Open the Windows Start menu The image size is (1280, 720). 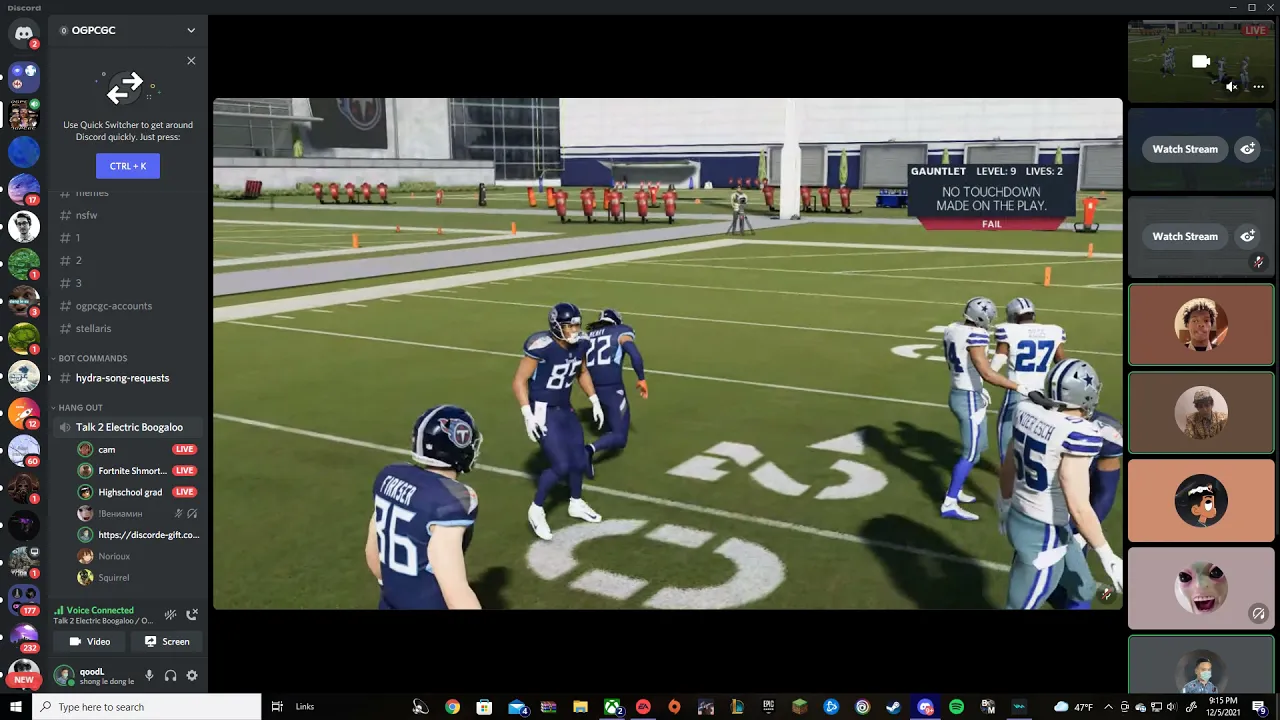(x=16, y=707)
